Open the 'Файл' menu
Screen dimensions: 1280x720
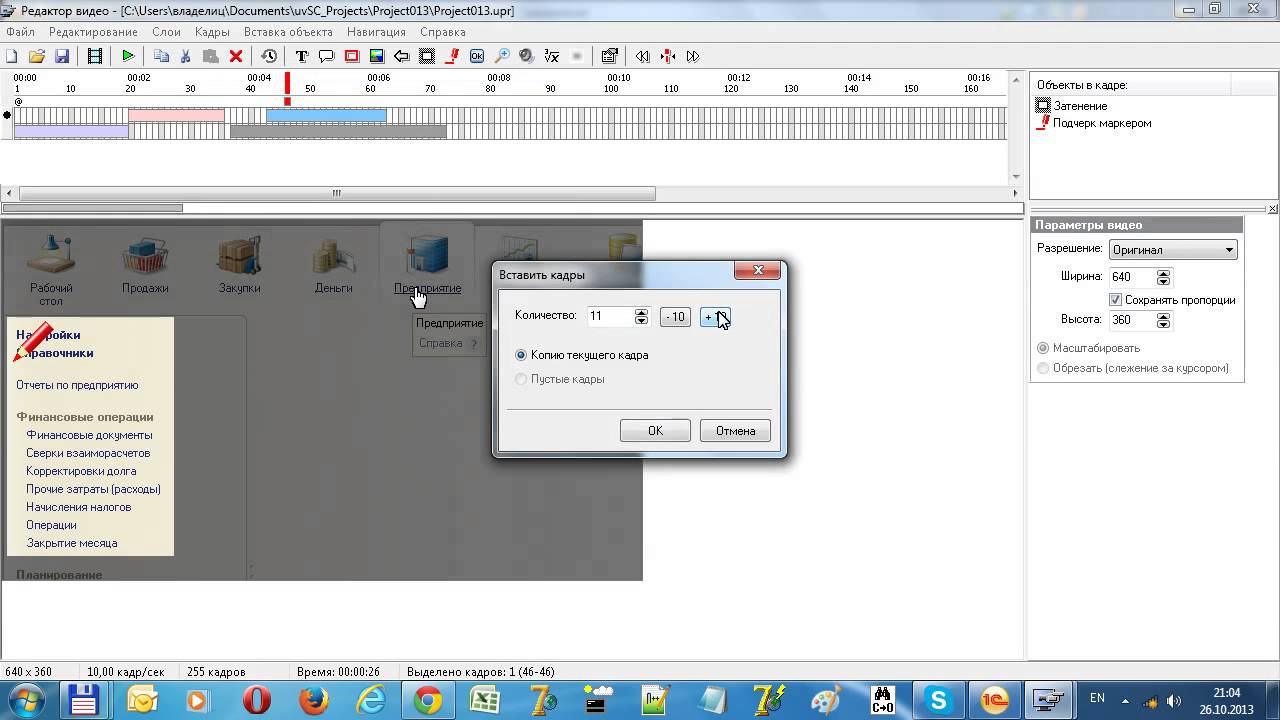point(20,32)
